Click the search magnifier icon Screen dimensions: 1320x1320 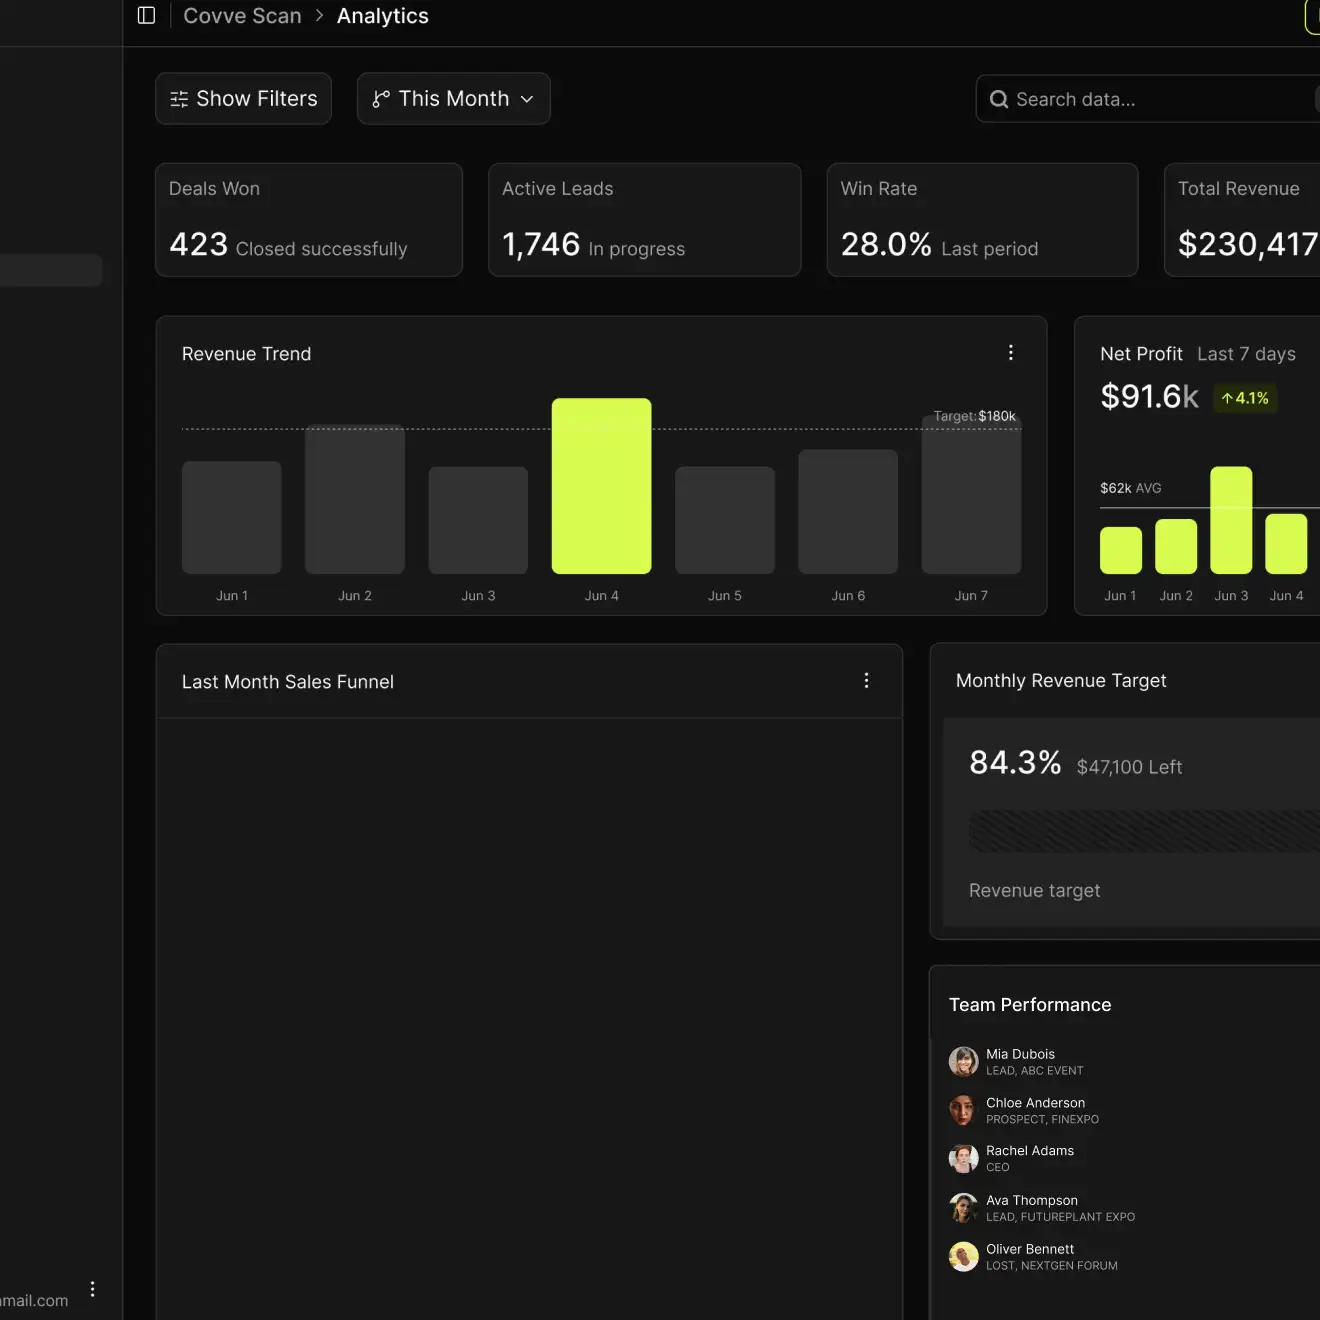point(998,99)
